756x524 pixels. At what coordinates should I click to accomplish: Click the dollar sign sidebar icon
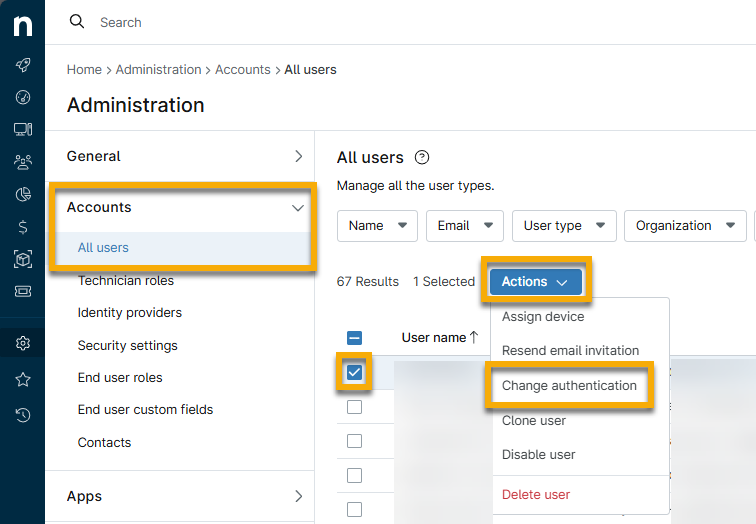point(22,227)
